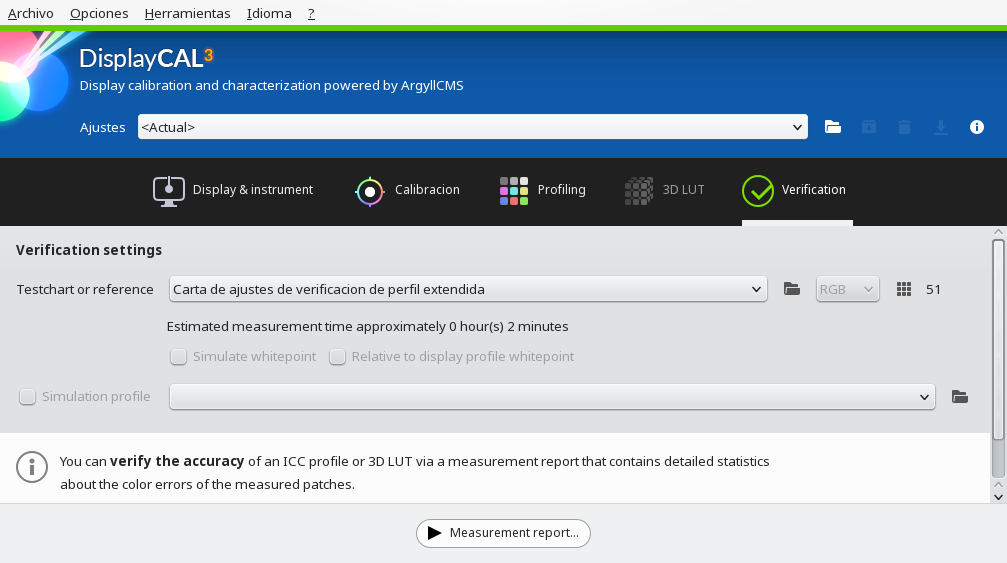Enable the Simulation profile checkbox
This screenshot has height=563, width=1007.
click(28, 397)
